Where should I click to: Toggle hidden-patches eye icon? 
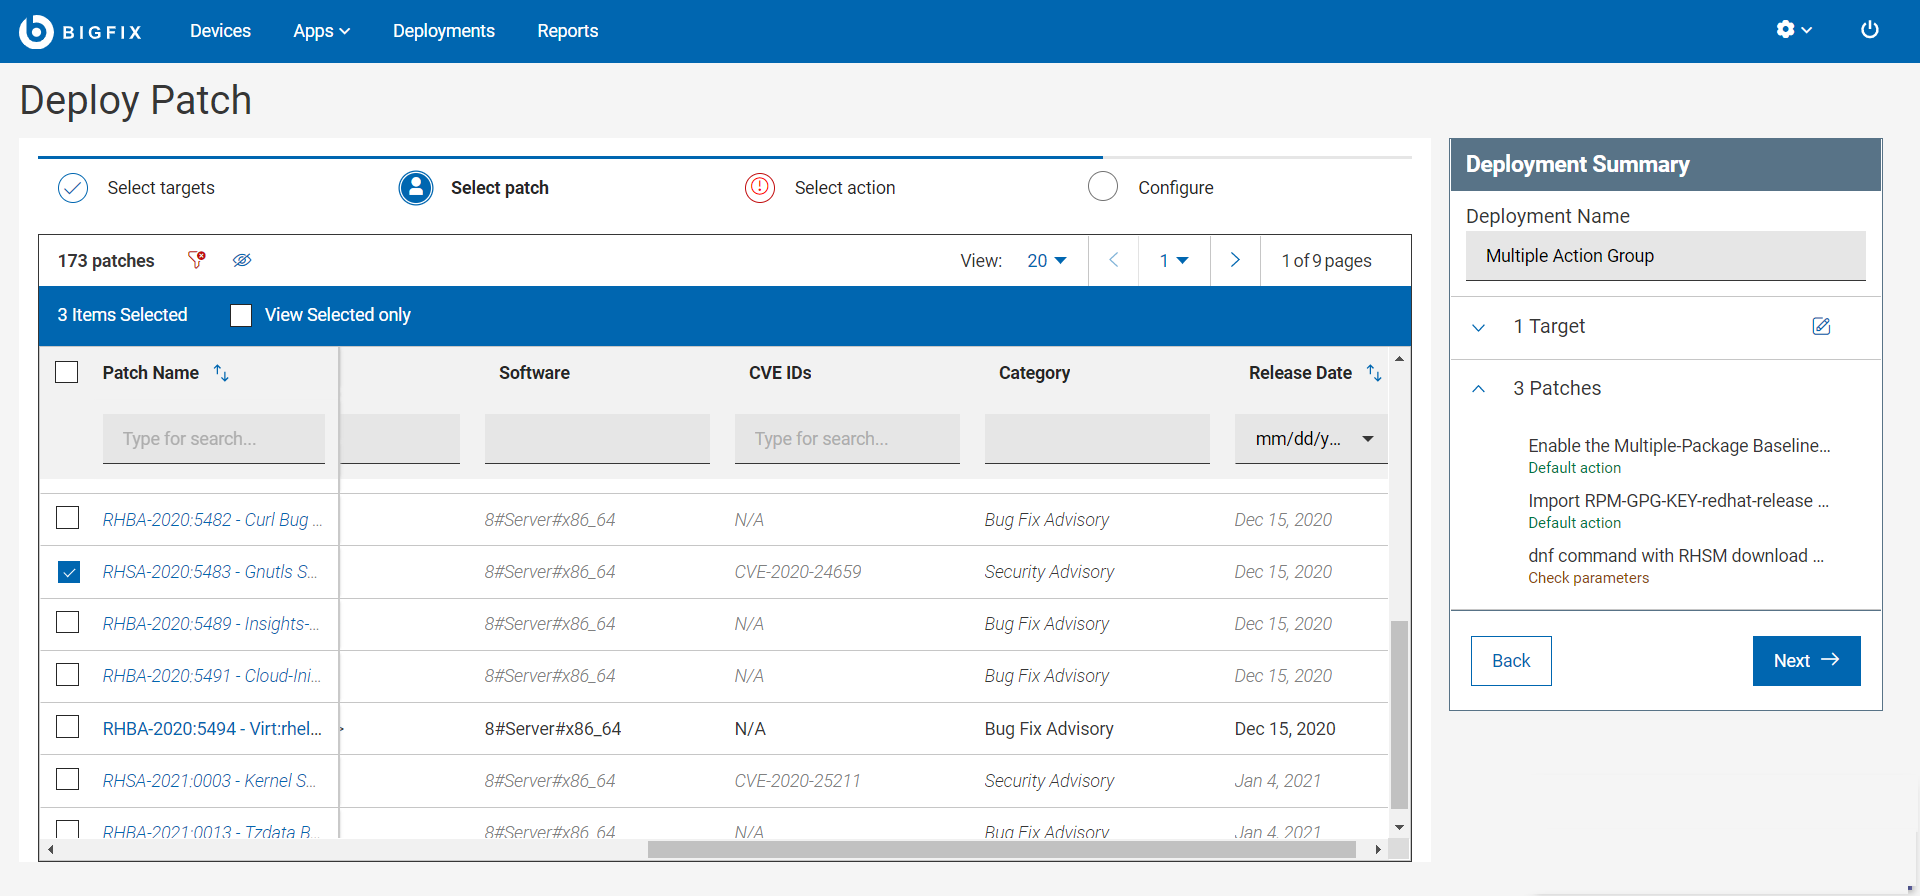coord(242,260)
